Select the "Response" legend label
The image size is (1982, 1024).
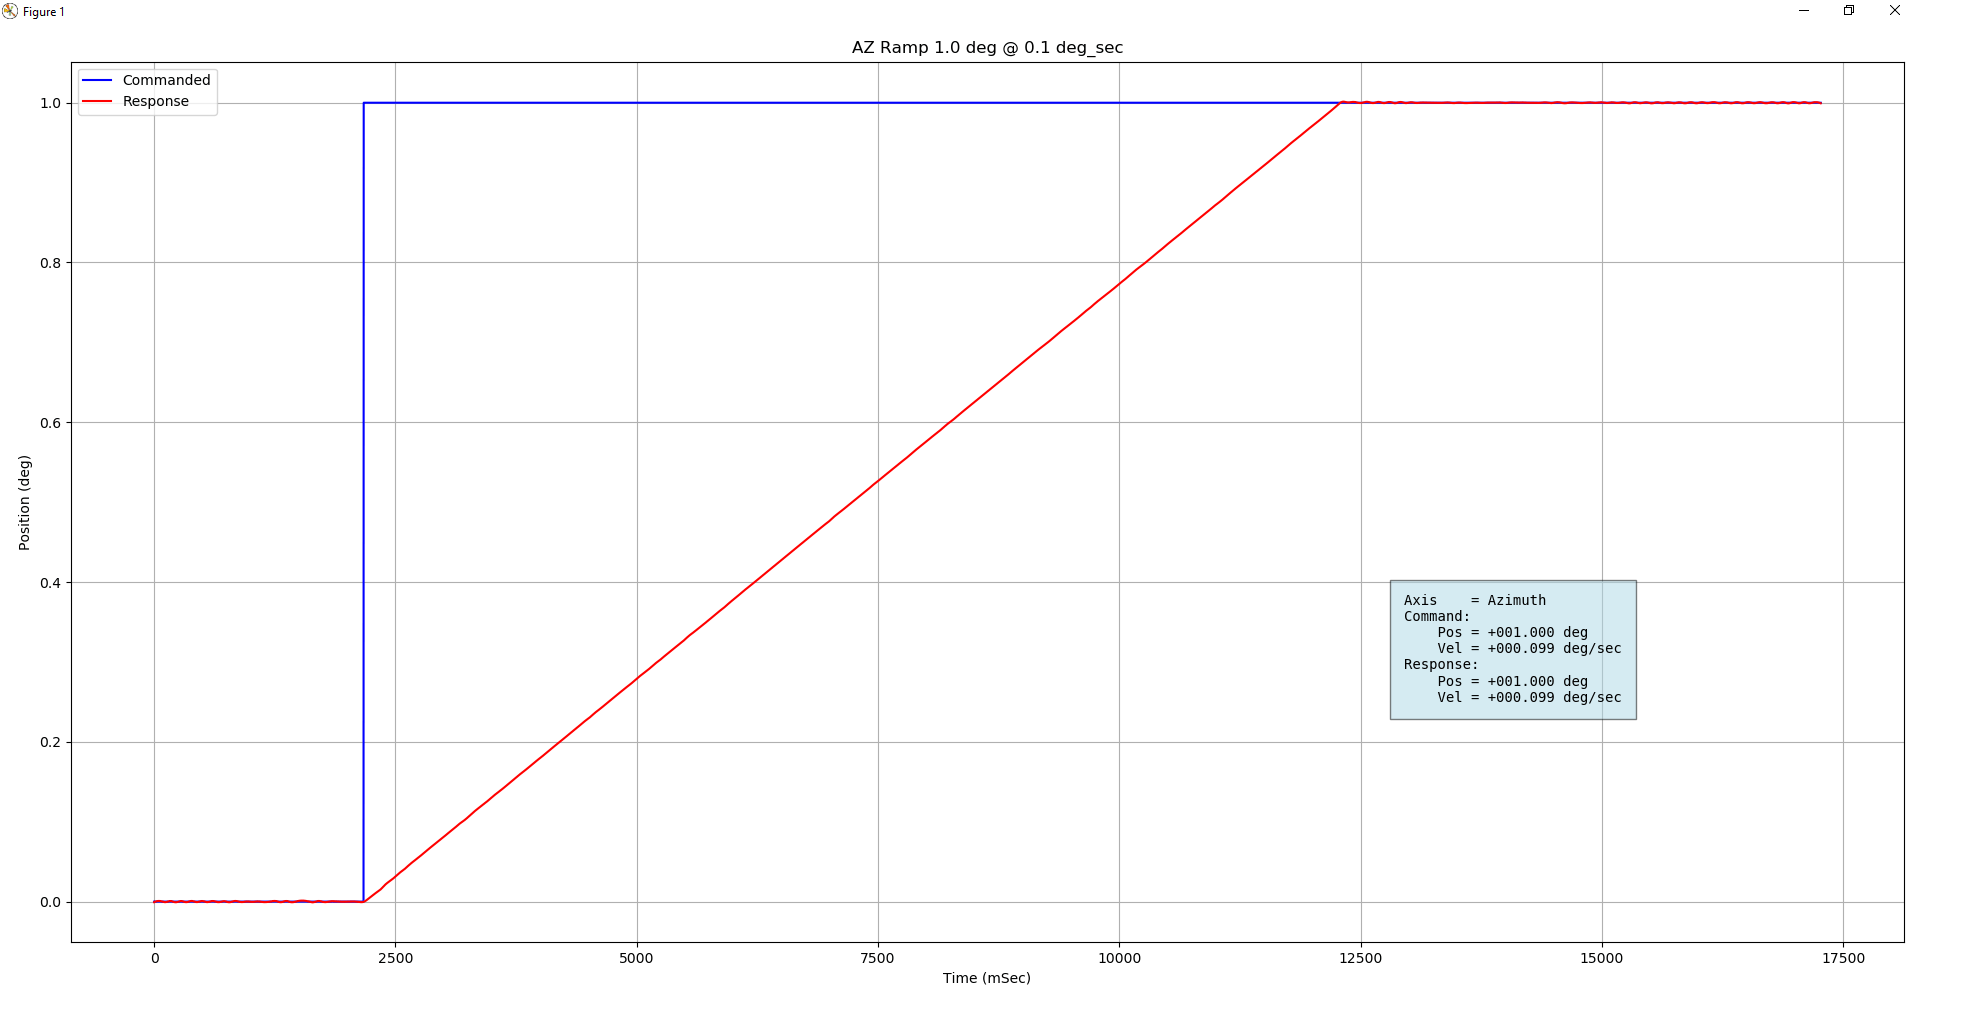click(155, 101)
